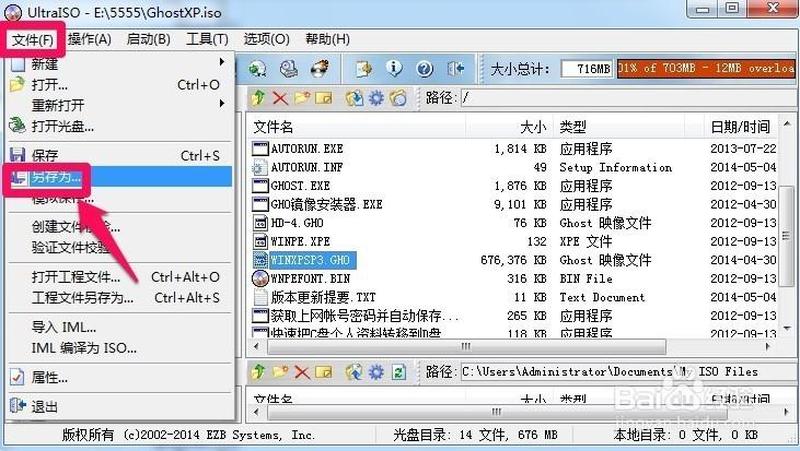The width and height of the screenshot is (800, 451).
Task: Choose IML 编译为 ISO... menu entry
Action: [x=120, y=348]
